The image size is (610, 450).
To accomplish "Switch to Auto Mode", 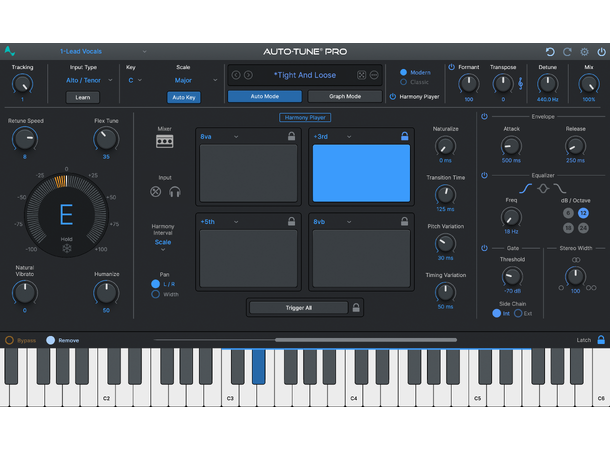I will (265, 96).
